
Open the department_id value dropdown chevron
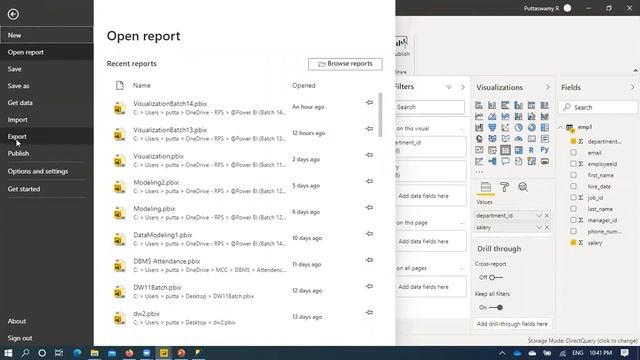coord(539,216)
